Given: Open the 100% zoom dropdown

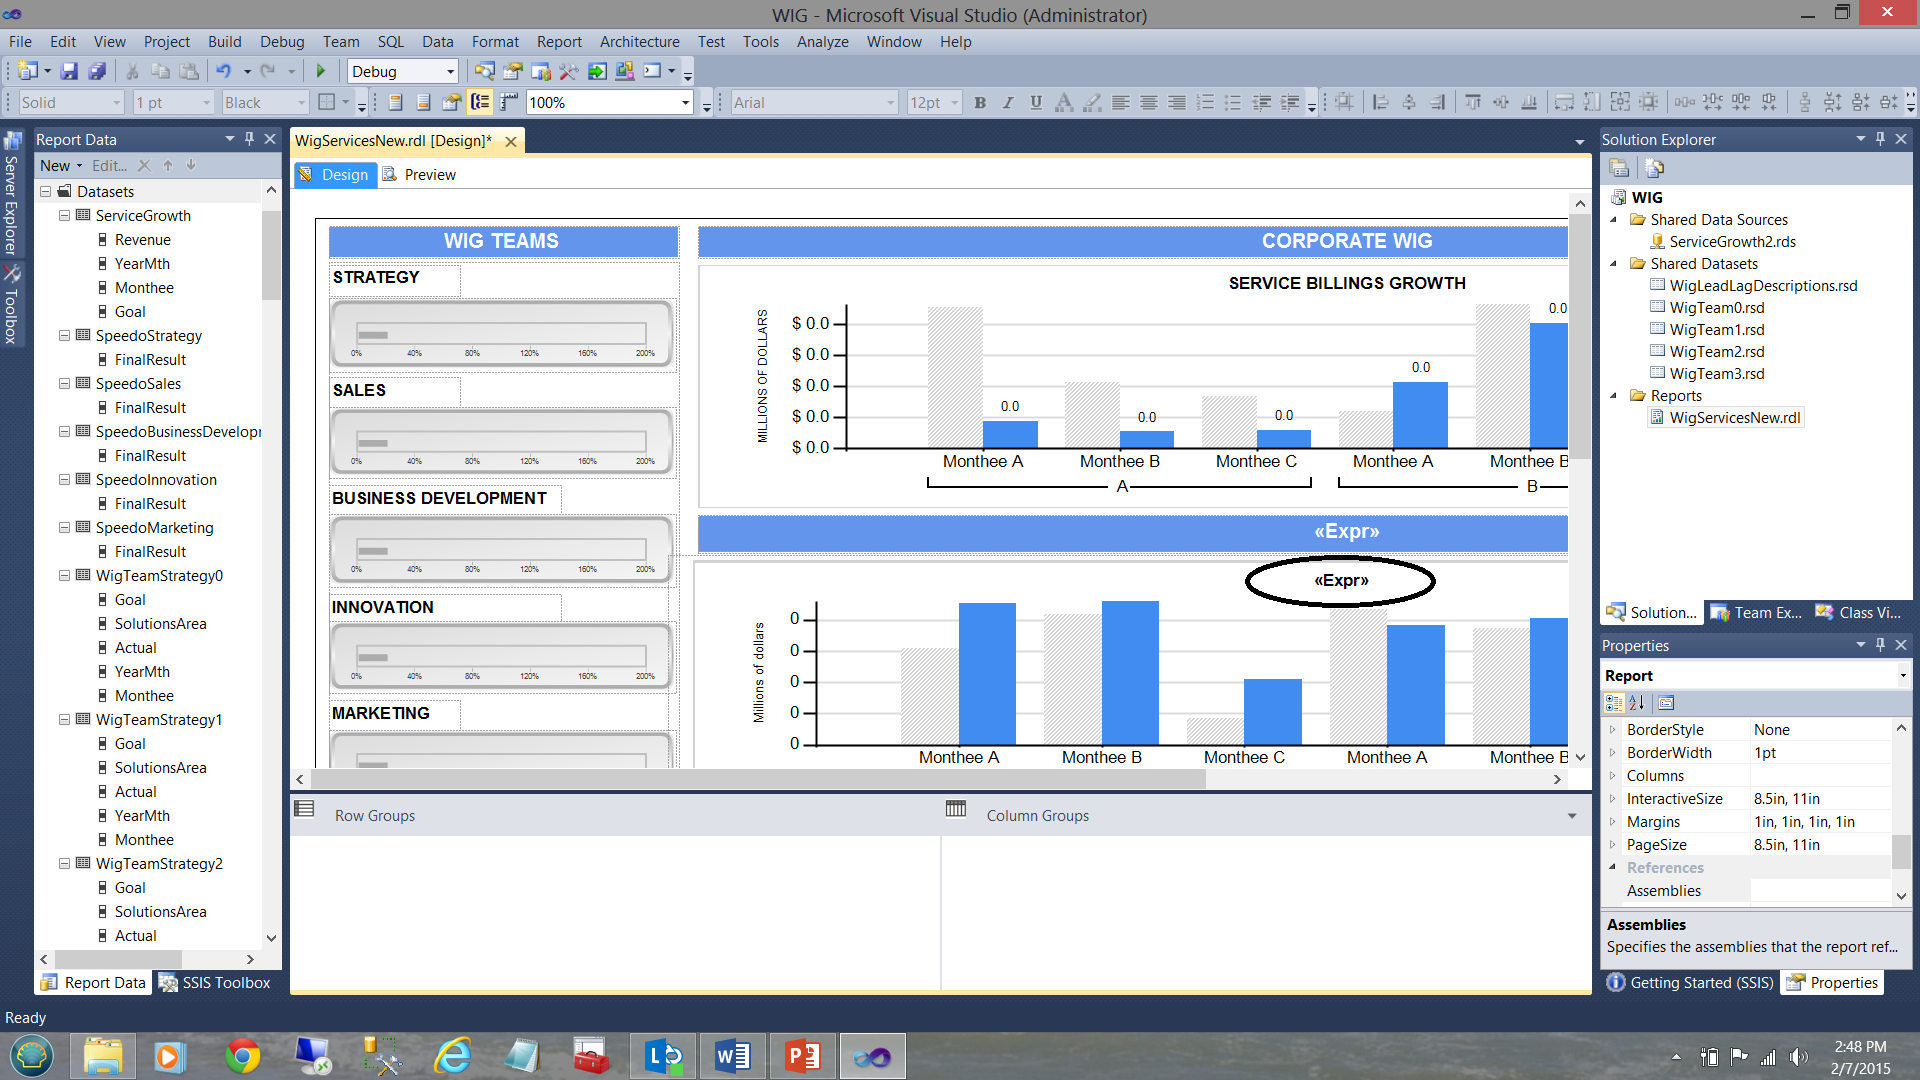Looking at the screenshot, I should pyautogui.click(x=685, y=102).
